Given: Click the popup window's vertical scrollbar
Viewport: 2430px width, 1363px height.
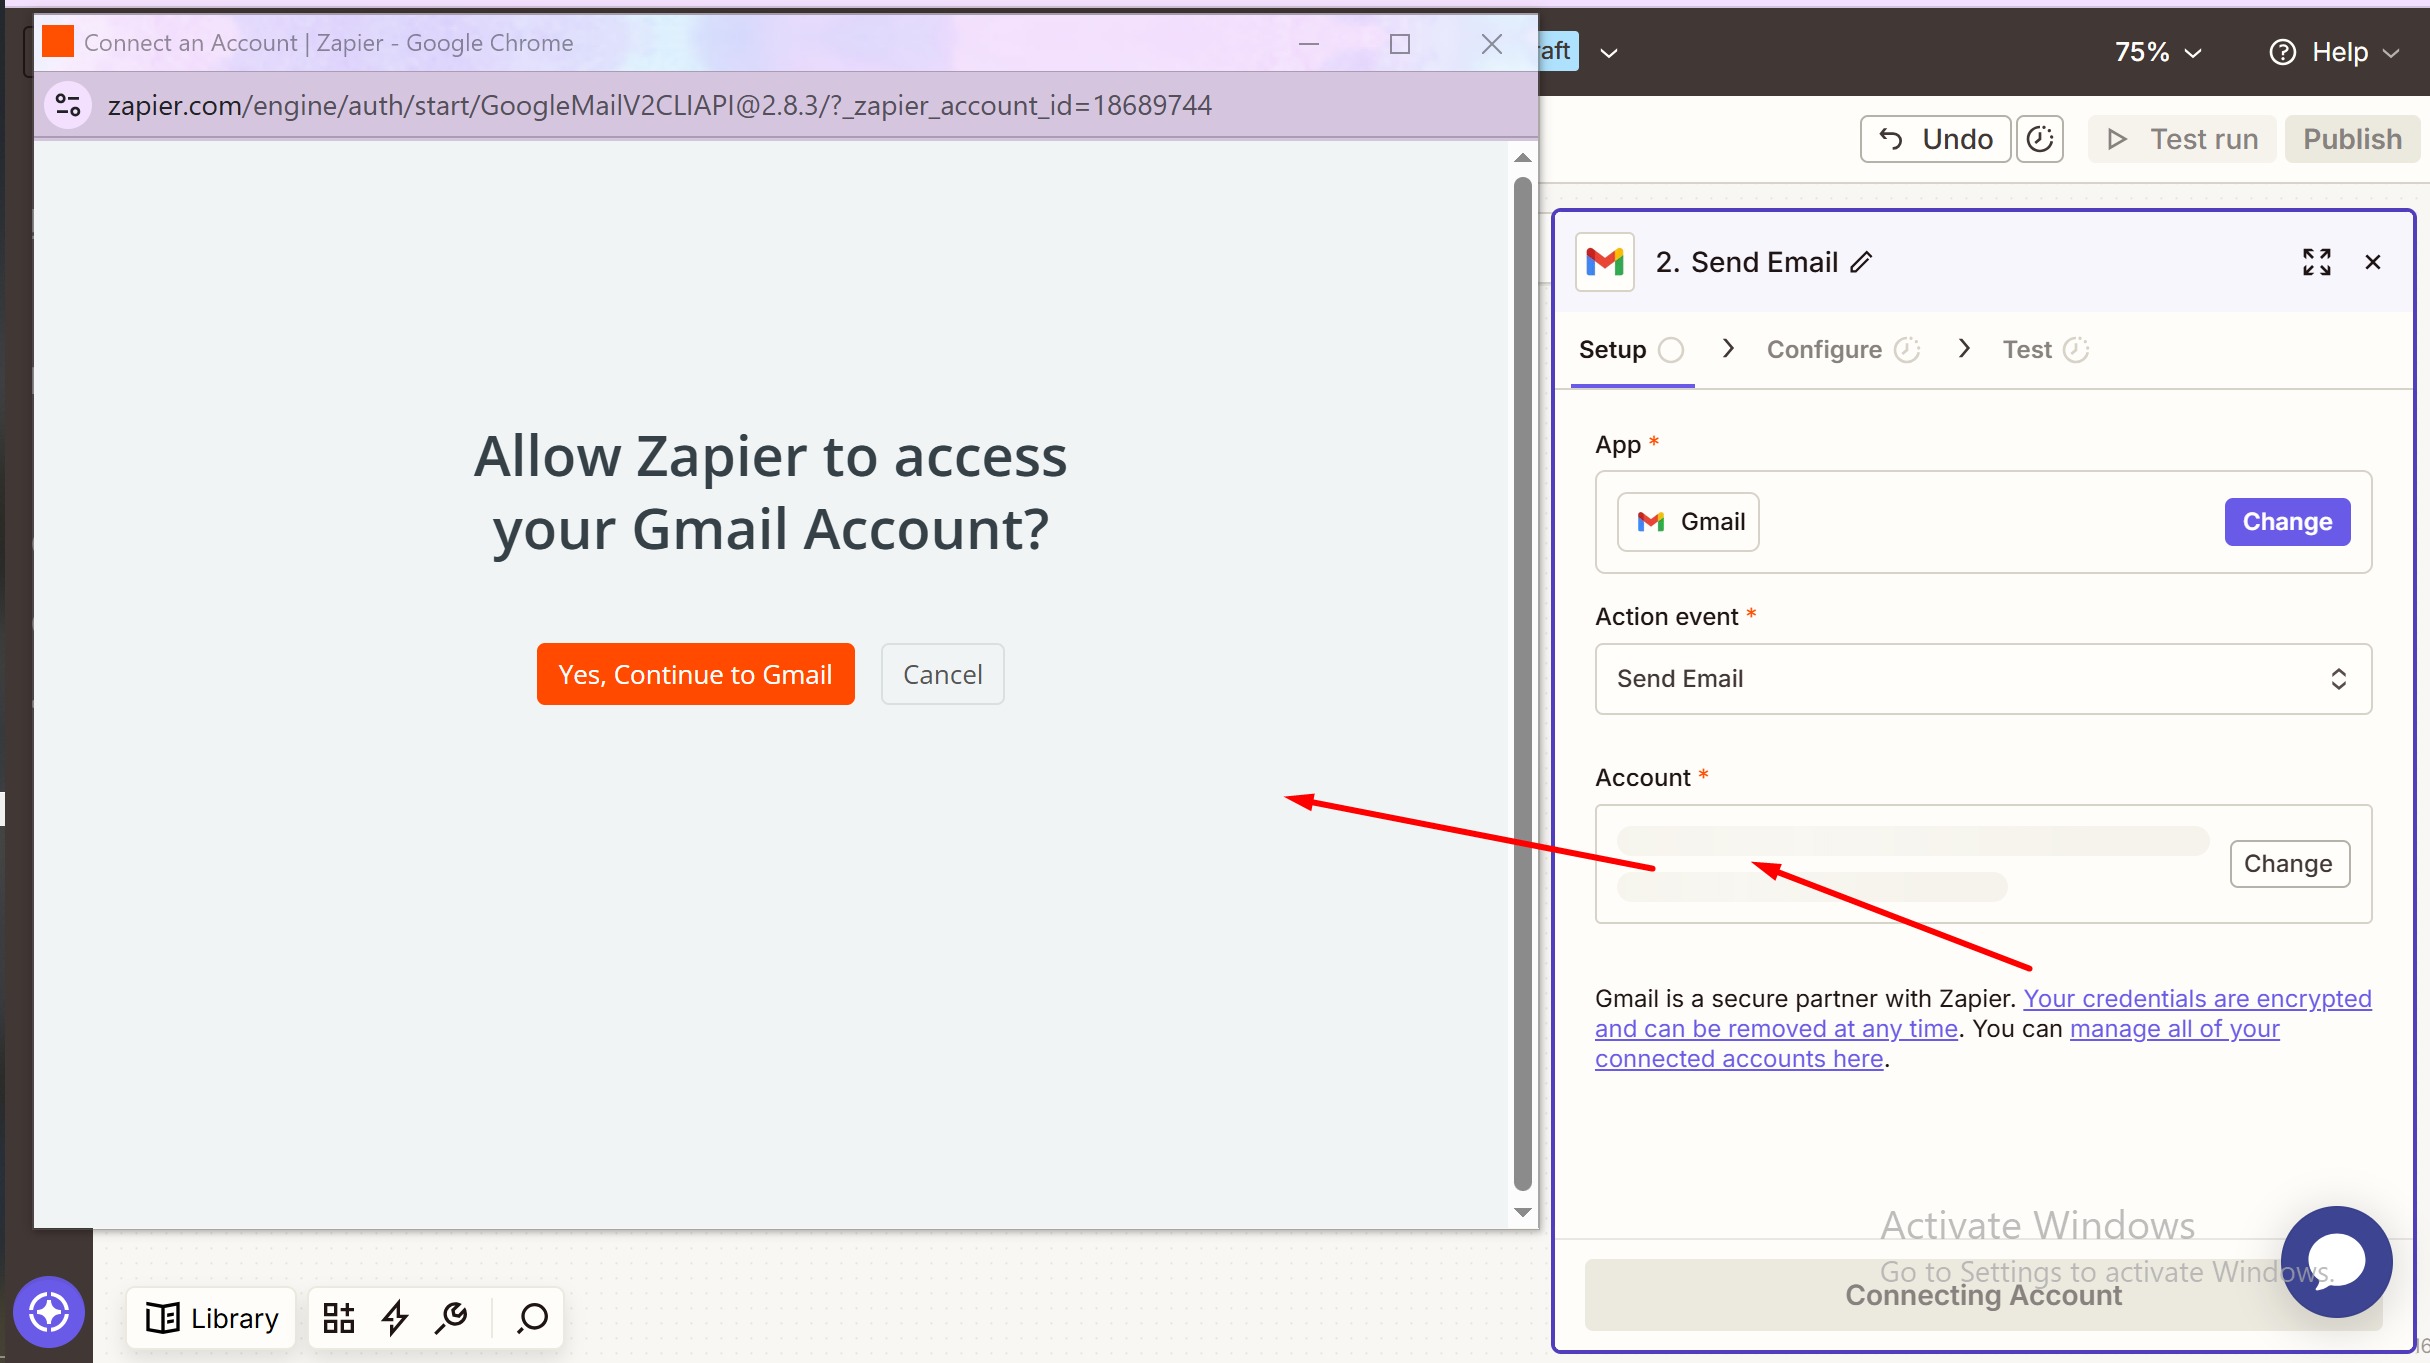Looking at the screenshot, I should click(x=1522, y=680).
